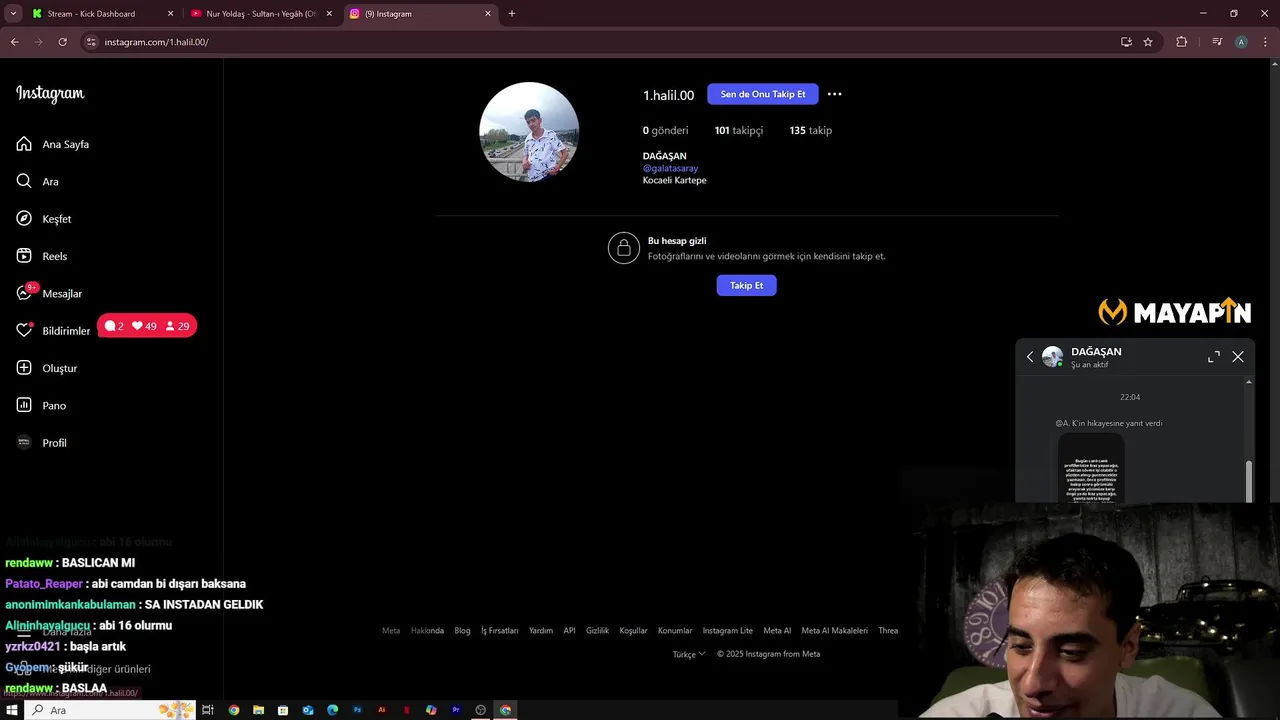Open the three-dot profile options menu
The height and width of the screenshot is (720, 1280).
[x=834, y=94]
